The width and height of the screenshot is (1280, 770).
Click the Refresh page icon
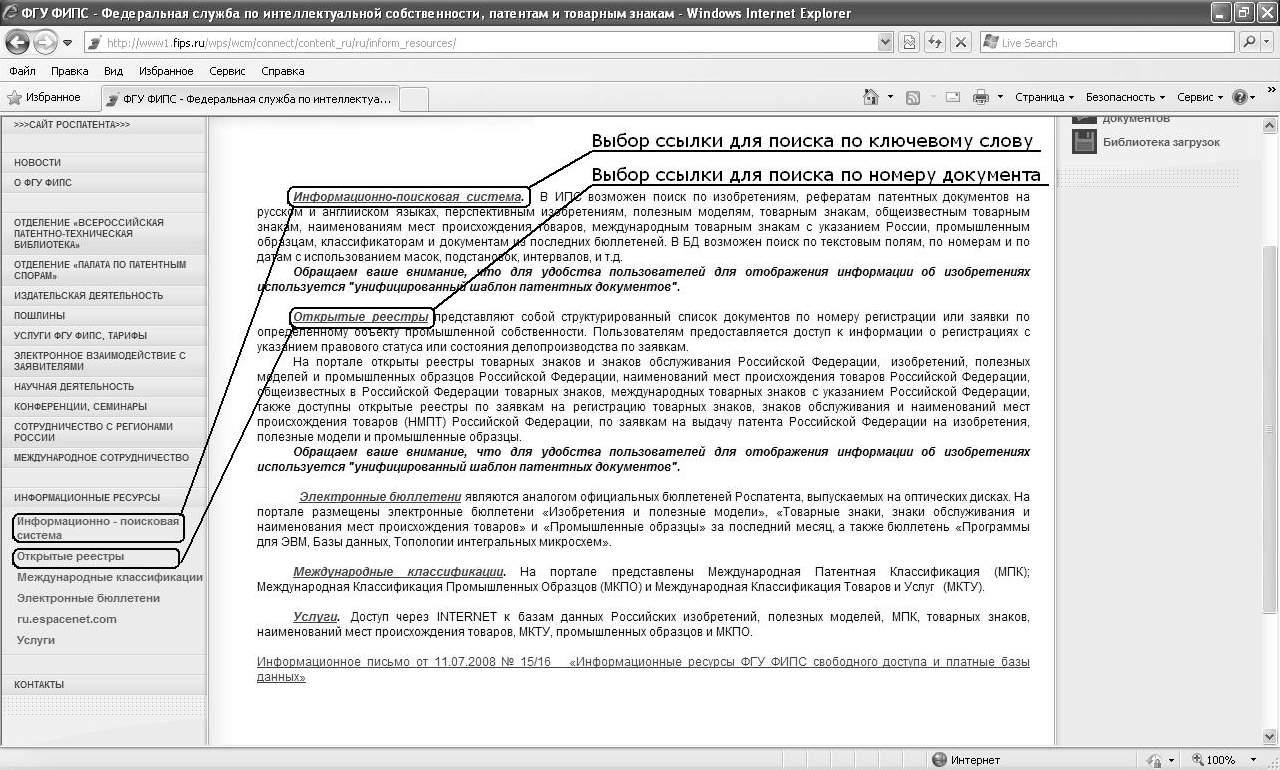[935, 42]
